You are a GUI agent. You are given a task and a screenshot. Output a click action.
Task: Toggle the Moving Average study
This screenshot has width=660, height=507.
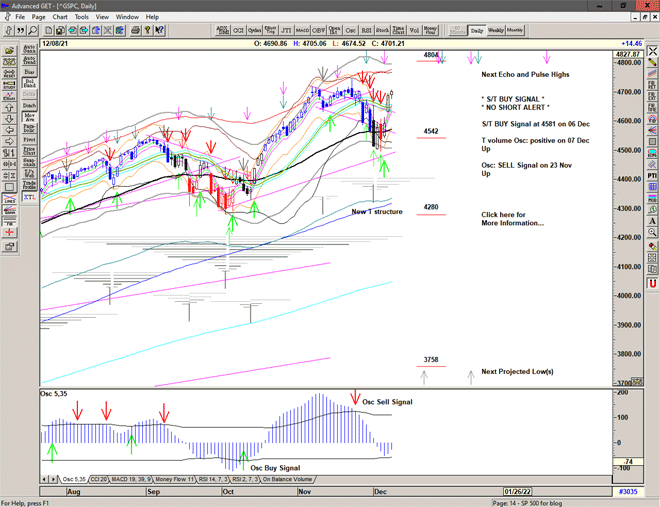point(29,117)
